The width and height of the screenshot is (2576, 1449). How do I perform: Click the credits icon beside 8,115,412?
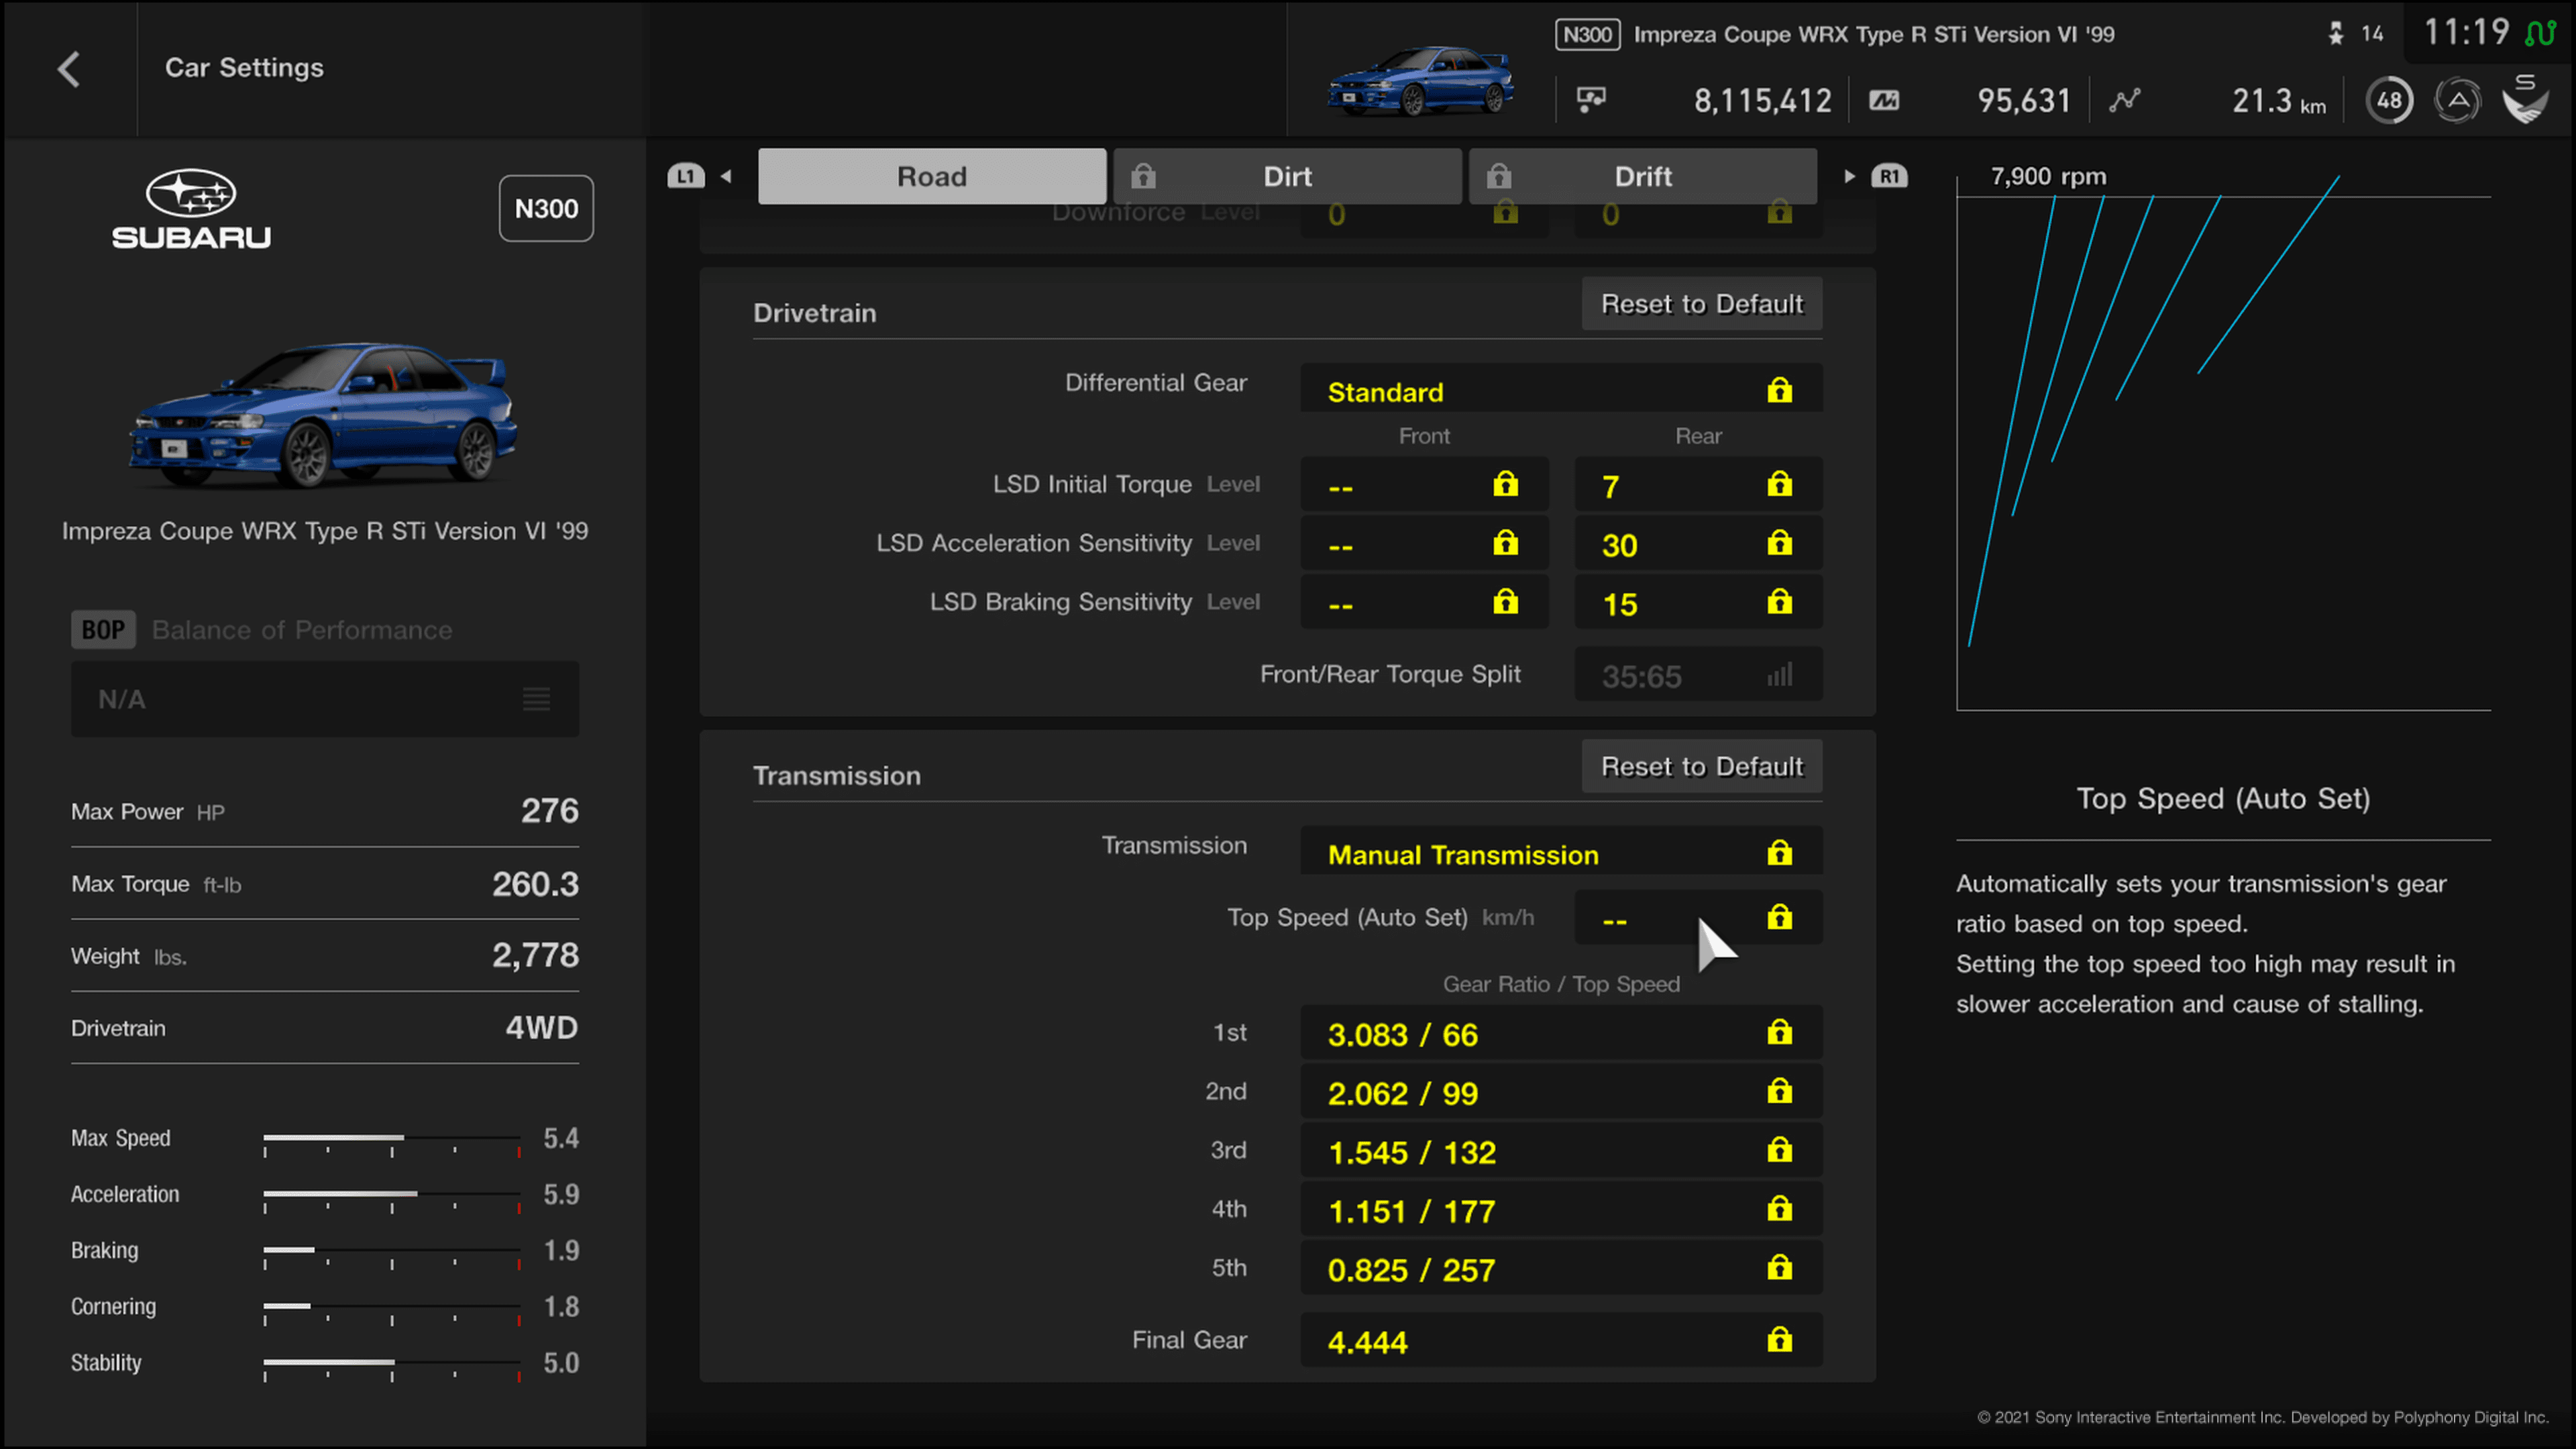(x=1591, y=99)
